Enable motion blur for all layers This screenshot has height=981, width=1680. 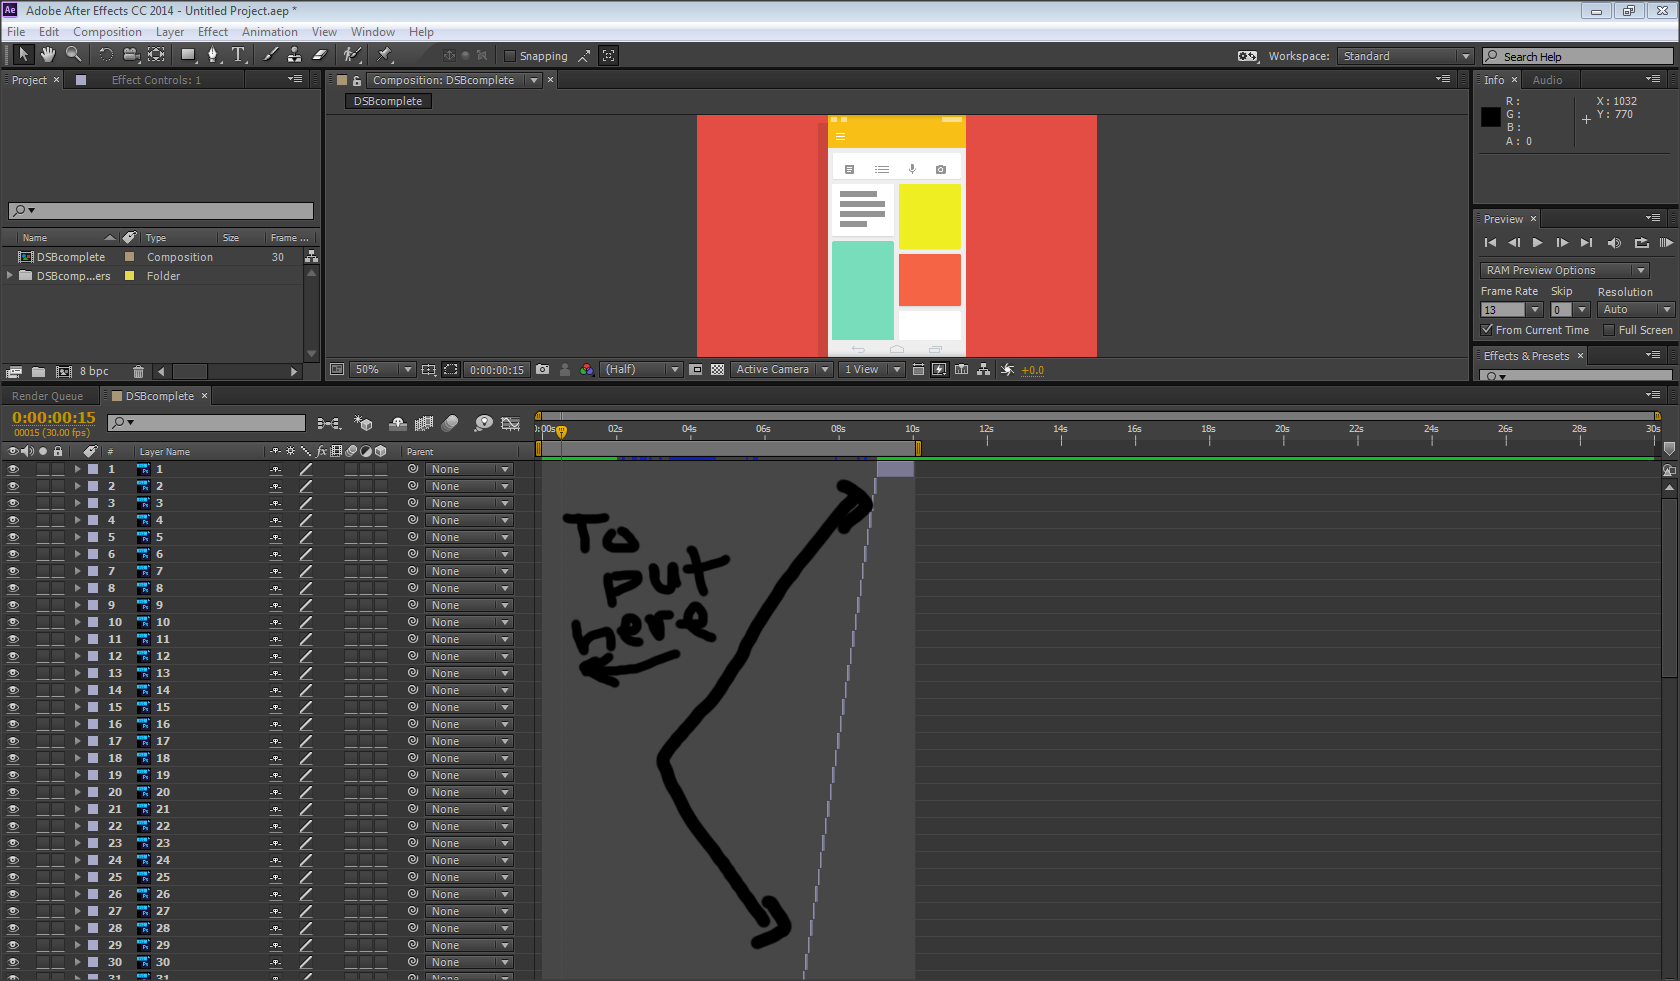click(450, 424)
